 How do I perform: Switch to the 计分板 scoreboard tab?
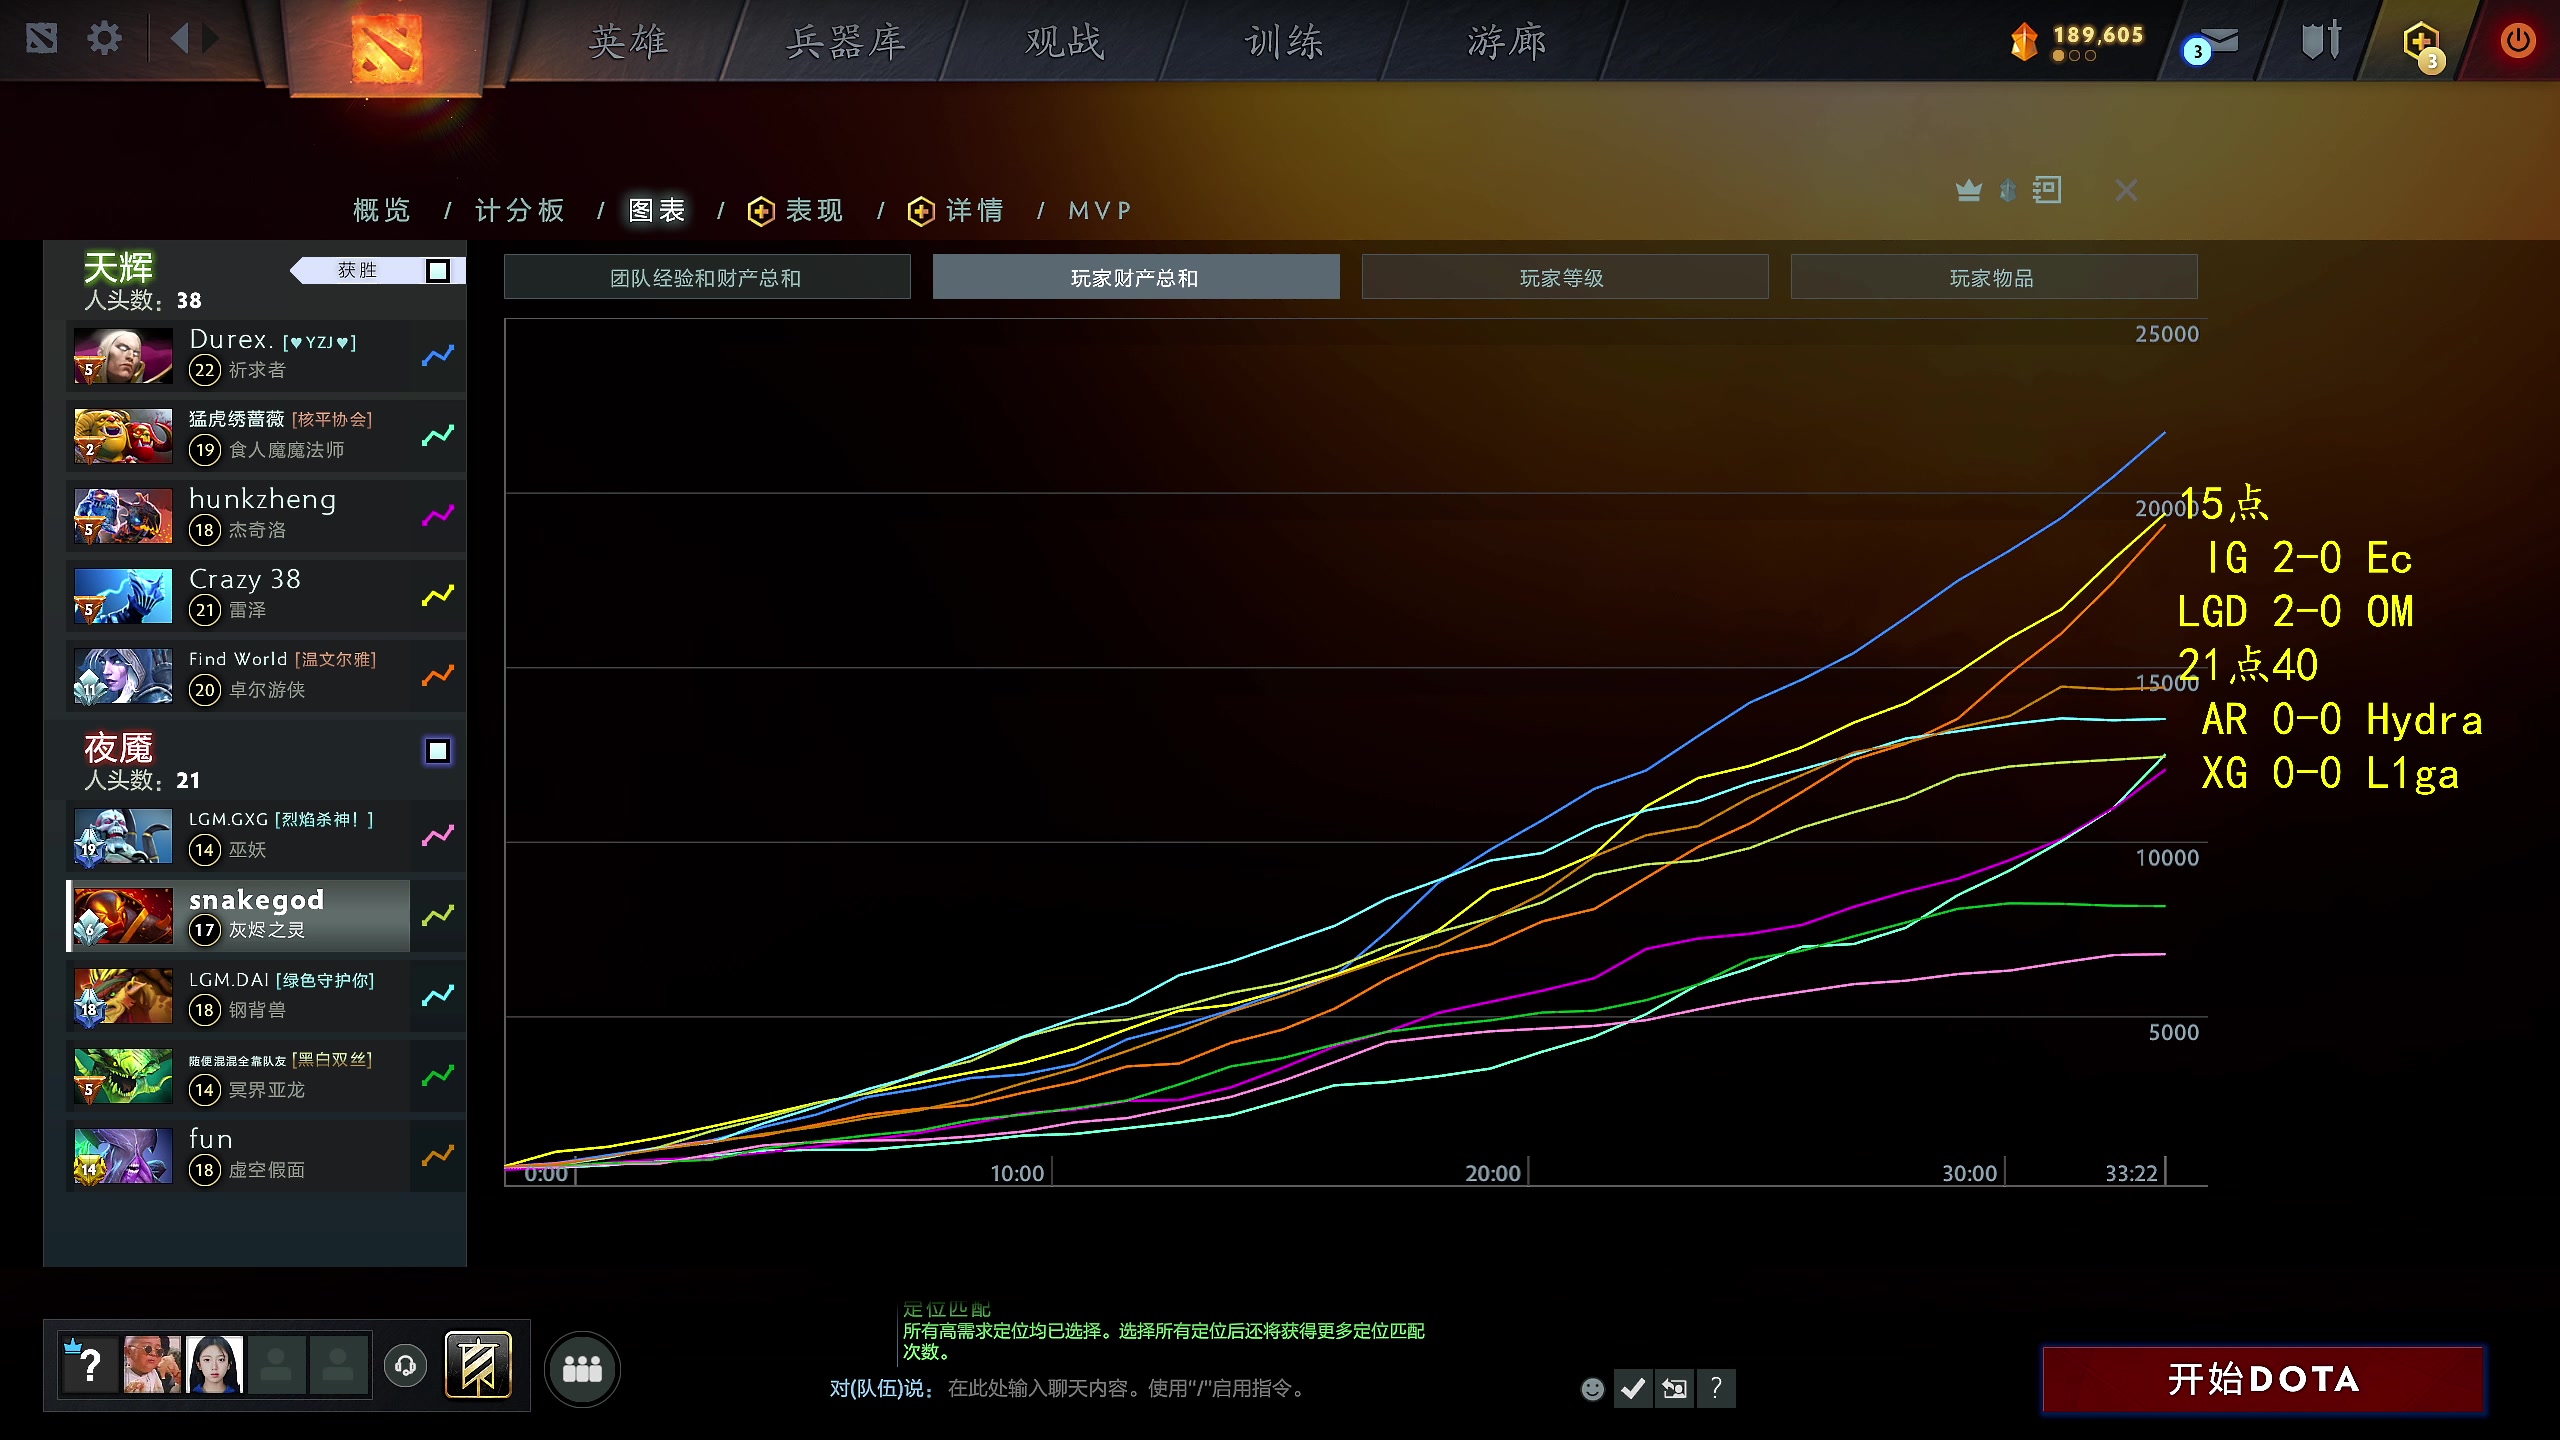[x=520, y=210]
